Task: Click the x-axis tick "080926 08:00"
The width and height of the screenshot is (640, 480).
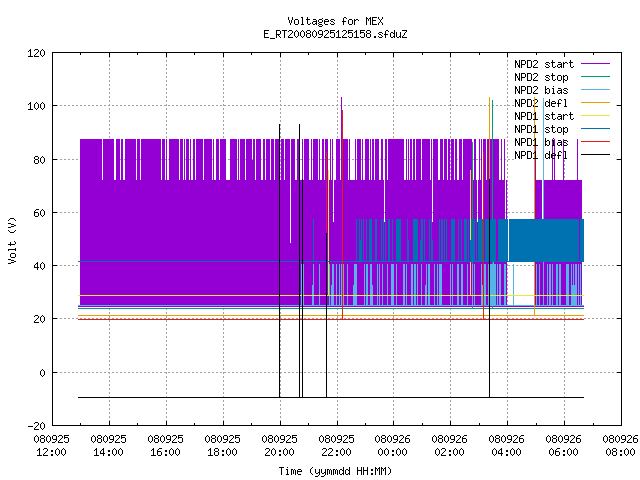Action: (x=620, y=446)
